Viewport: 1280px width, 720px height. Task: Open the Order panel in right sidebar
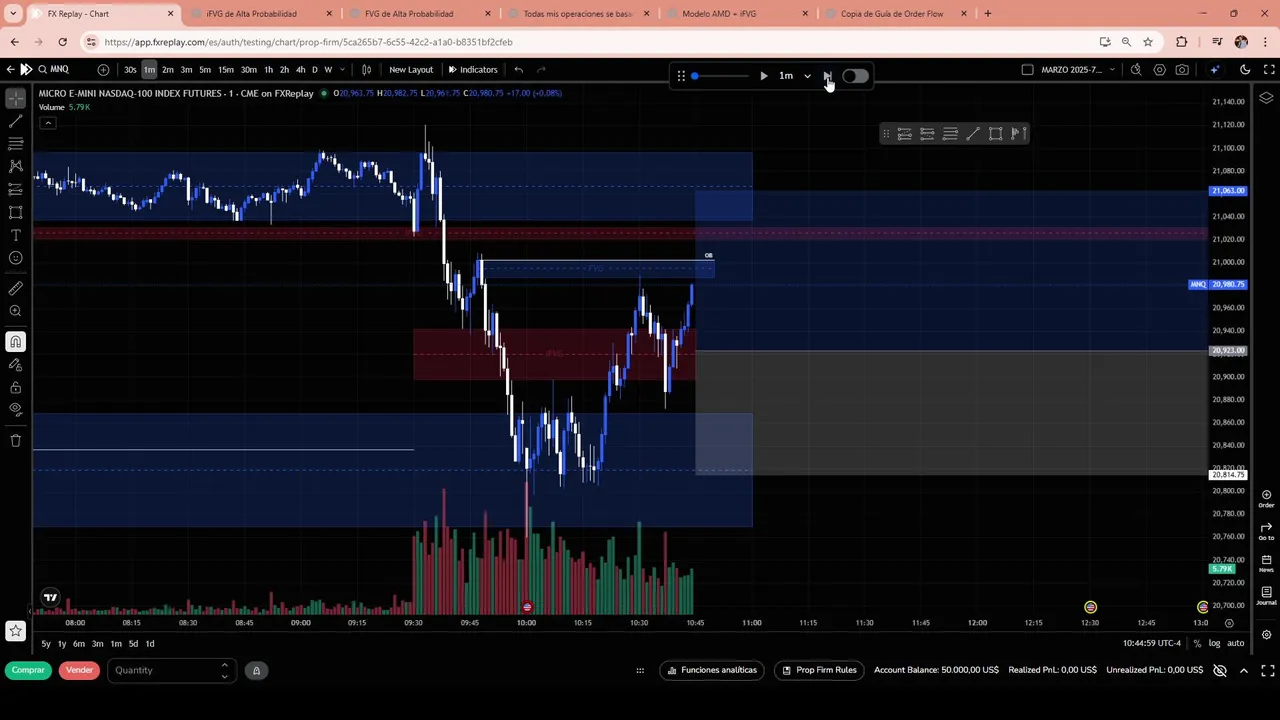pos(1266,498)
